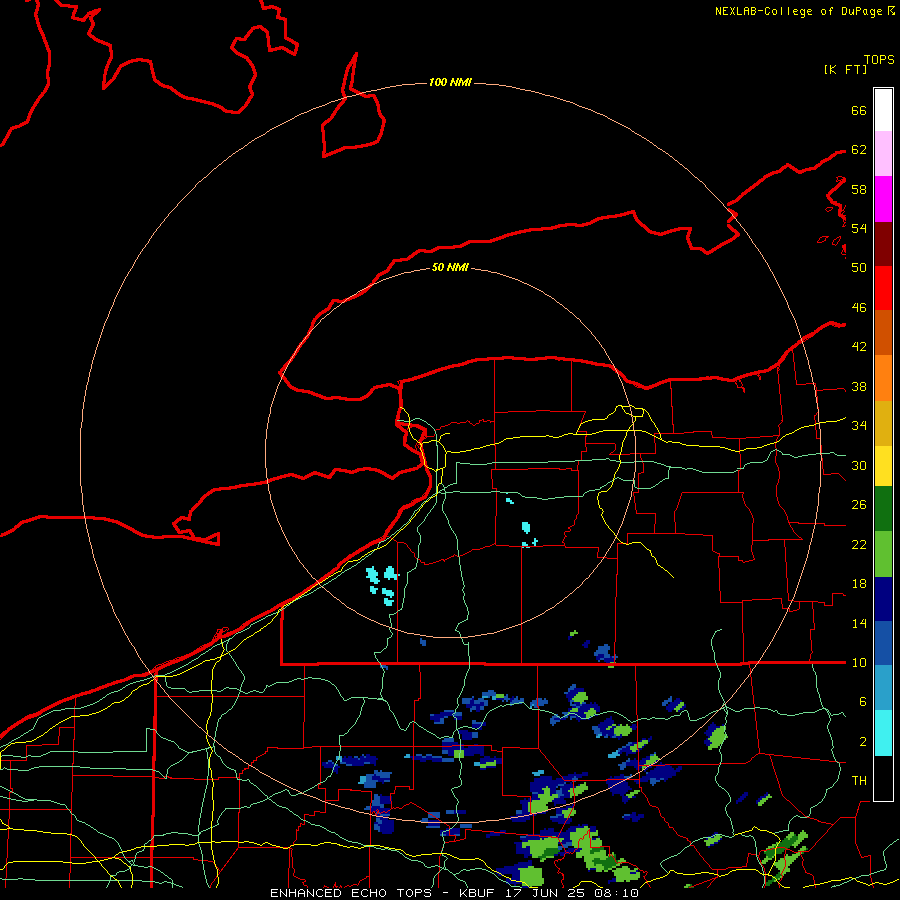This screenshot has height=900, width=900.
Task: Click the 62 value on the scale
Action: 859,150
